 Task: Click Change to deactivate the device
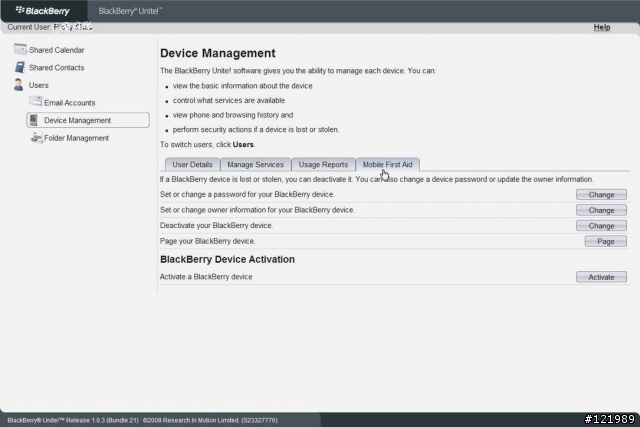[x=601, y=226]
